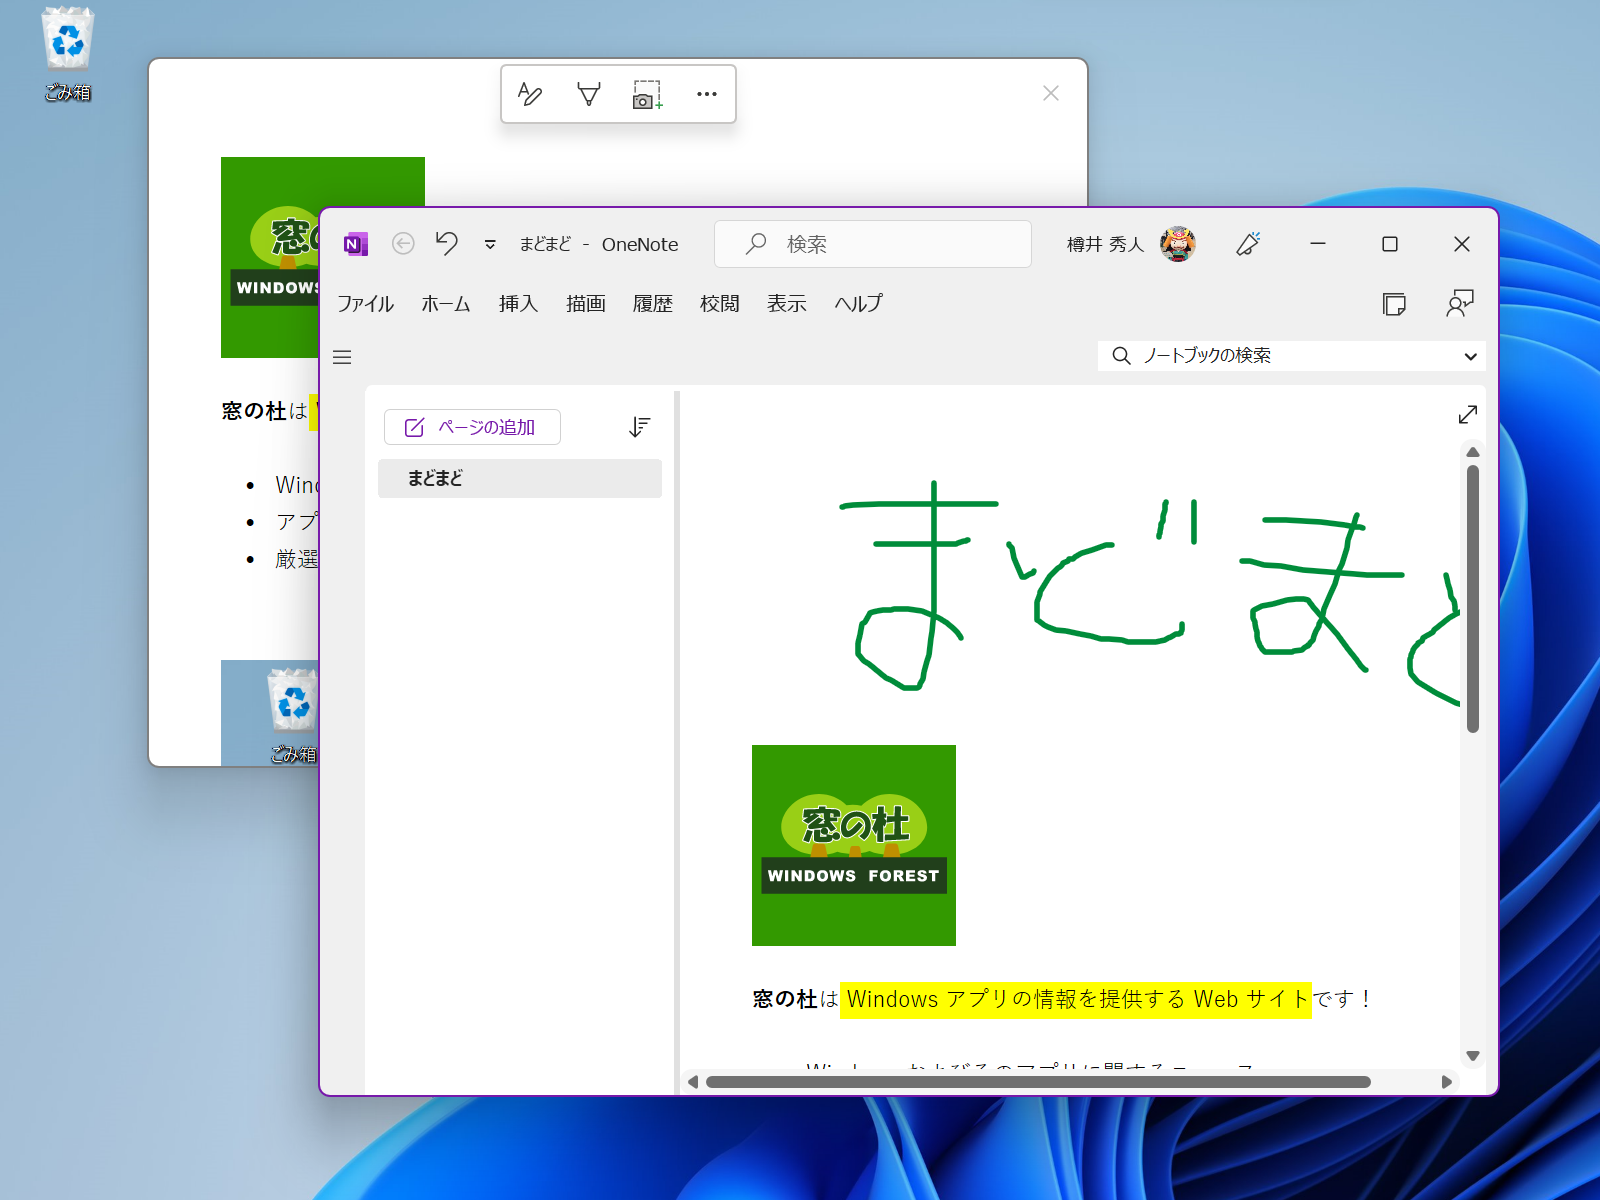Sort pages with the descending sort icon
The width and height of the screenshot is (1600, 1200).
pyautogui.click(x=638, y=427)
